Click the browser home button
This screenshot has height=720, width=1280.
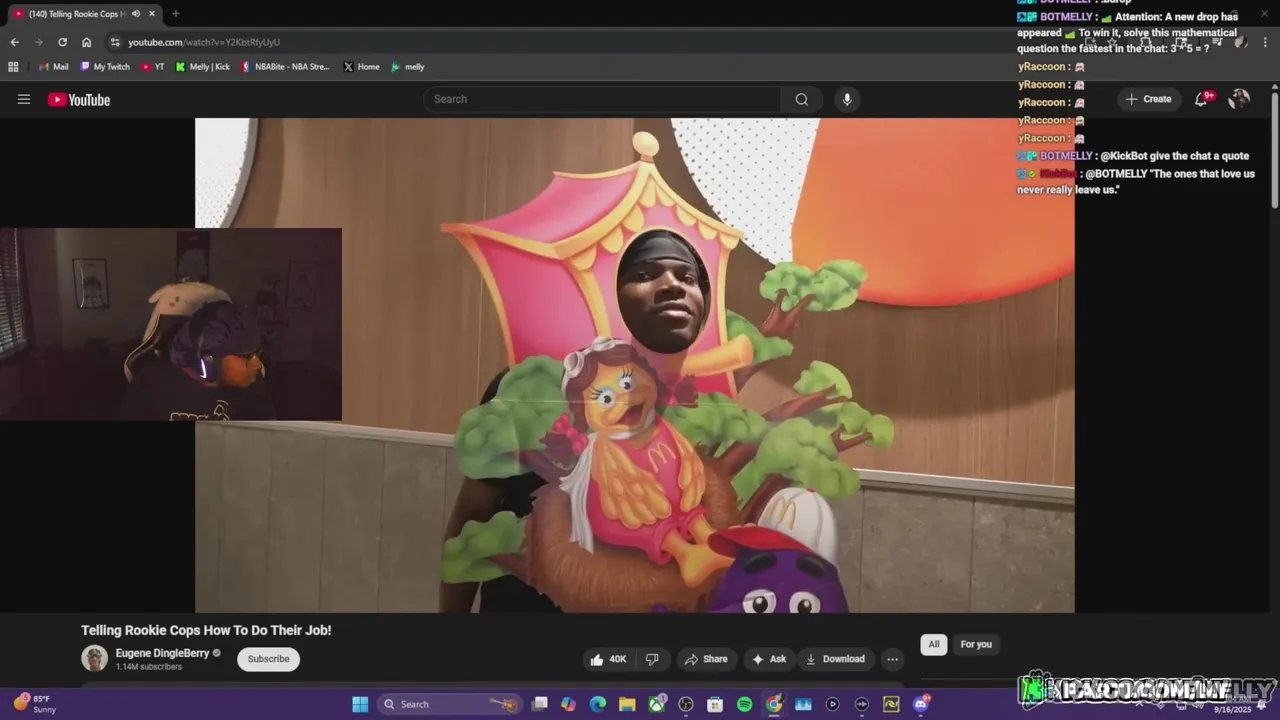tap(86, 42)
